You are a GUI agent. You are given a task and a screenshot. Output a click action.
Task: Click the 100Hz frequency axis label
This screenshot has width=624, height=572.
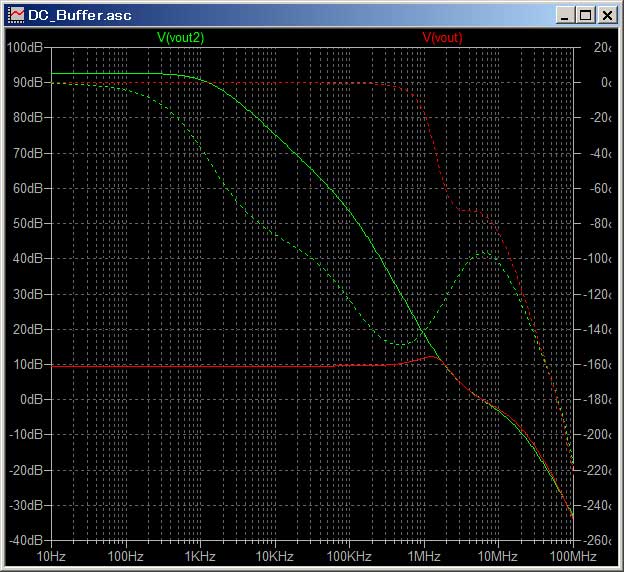click(x=126, y=556)
